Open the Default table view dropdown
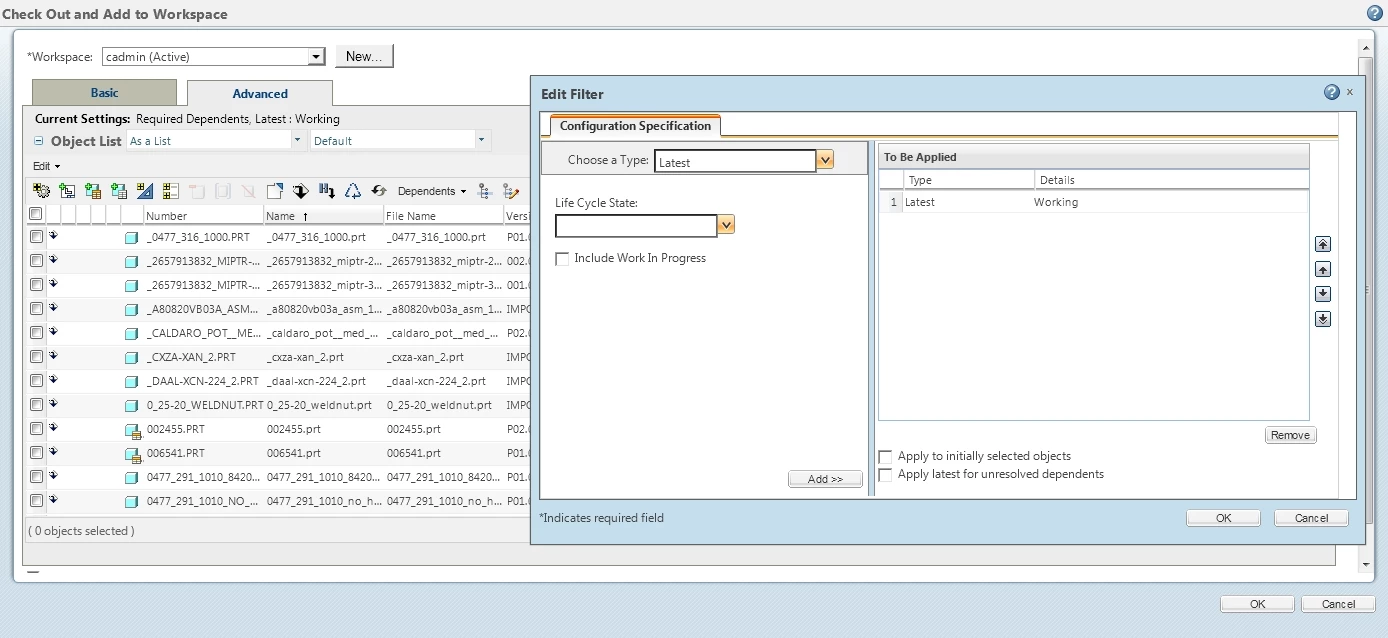The height and width of the screenshot is (638, 1388). click(x=481, y=141)
